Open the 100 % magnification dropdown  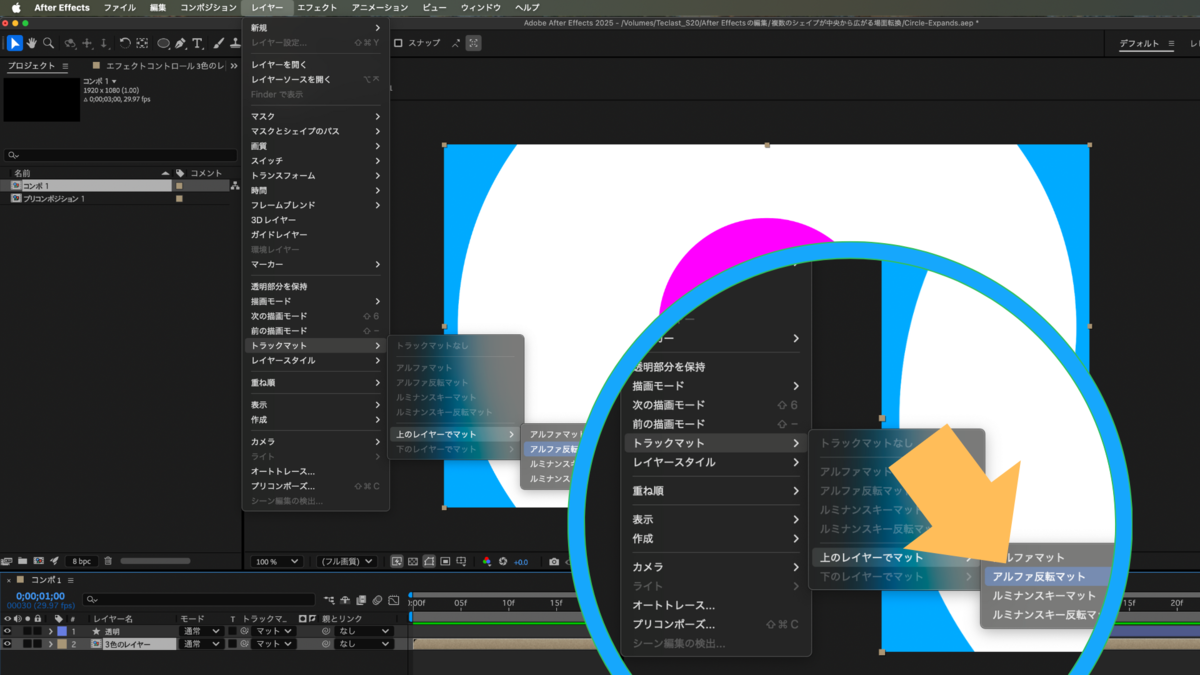coord(276,562)
